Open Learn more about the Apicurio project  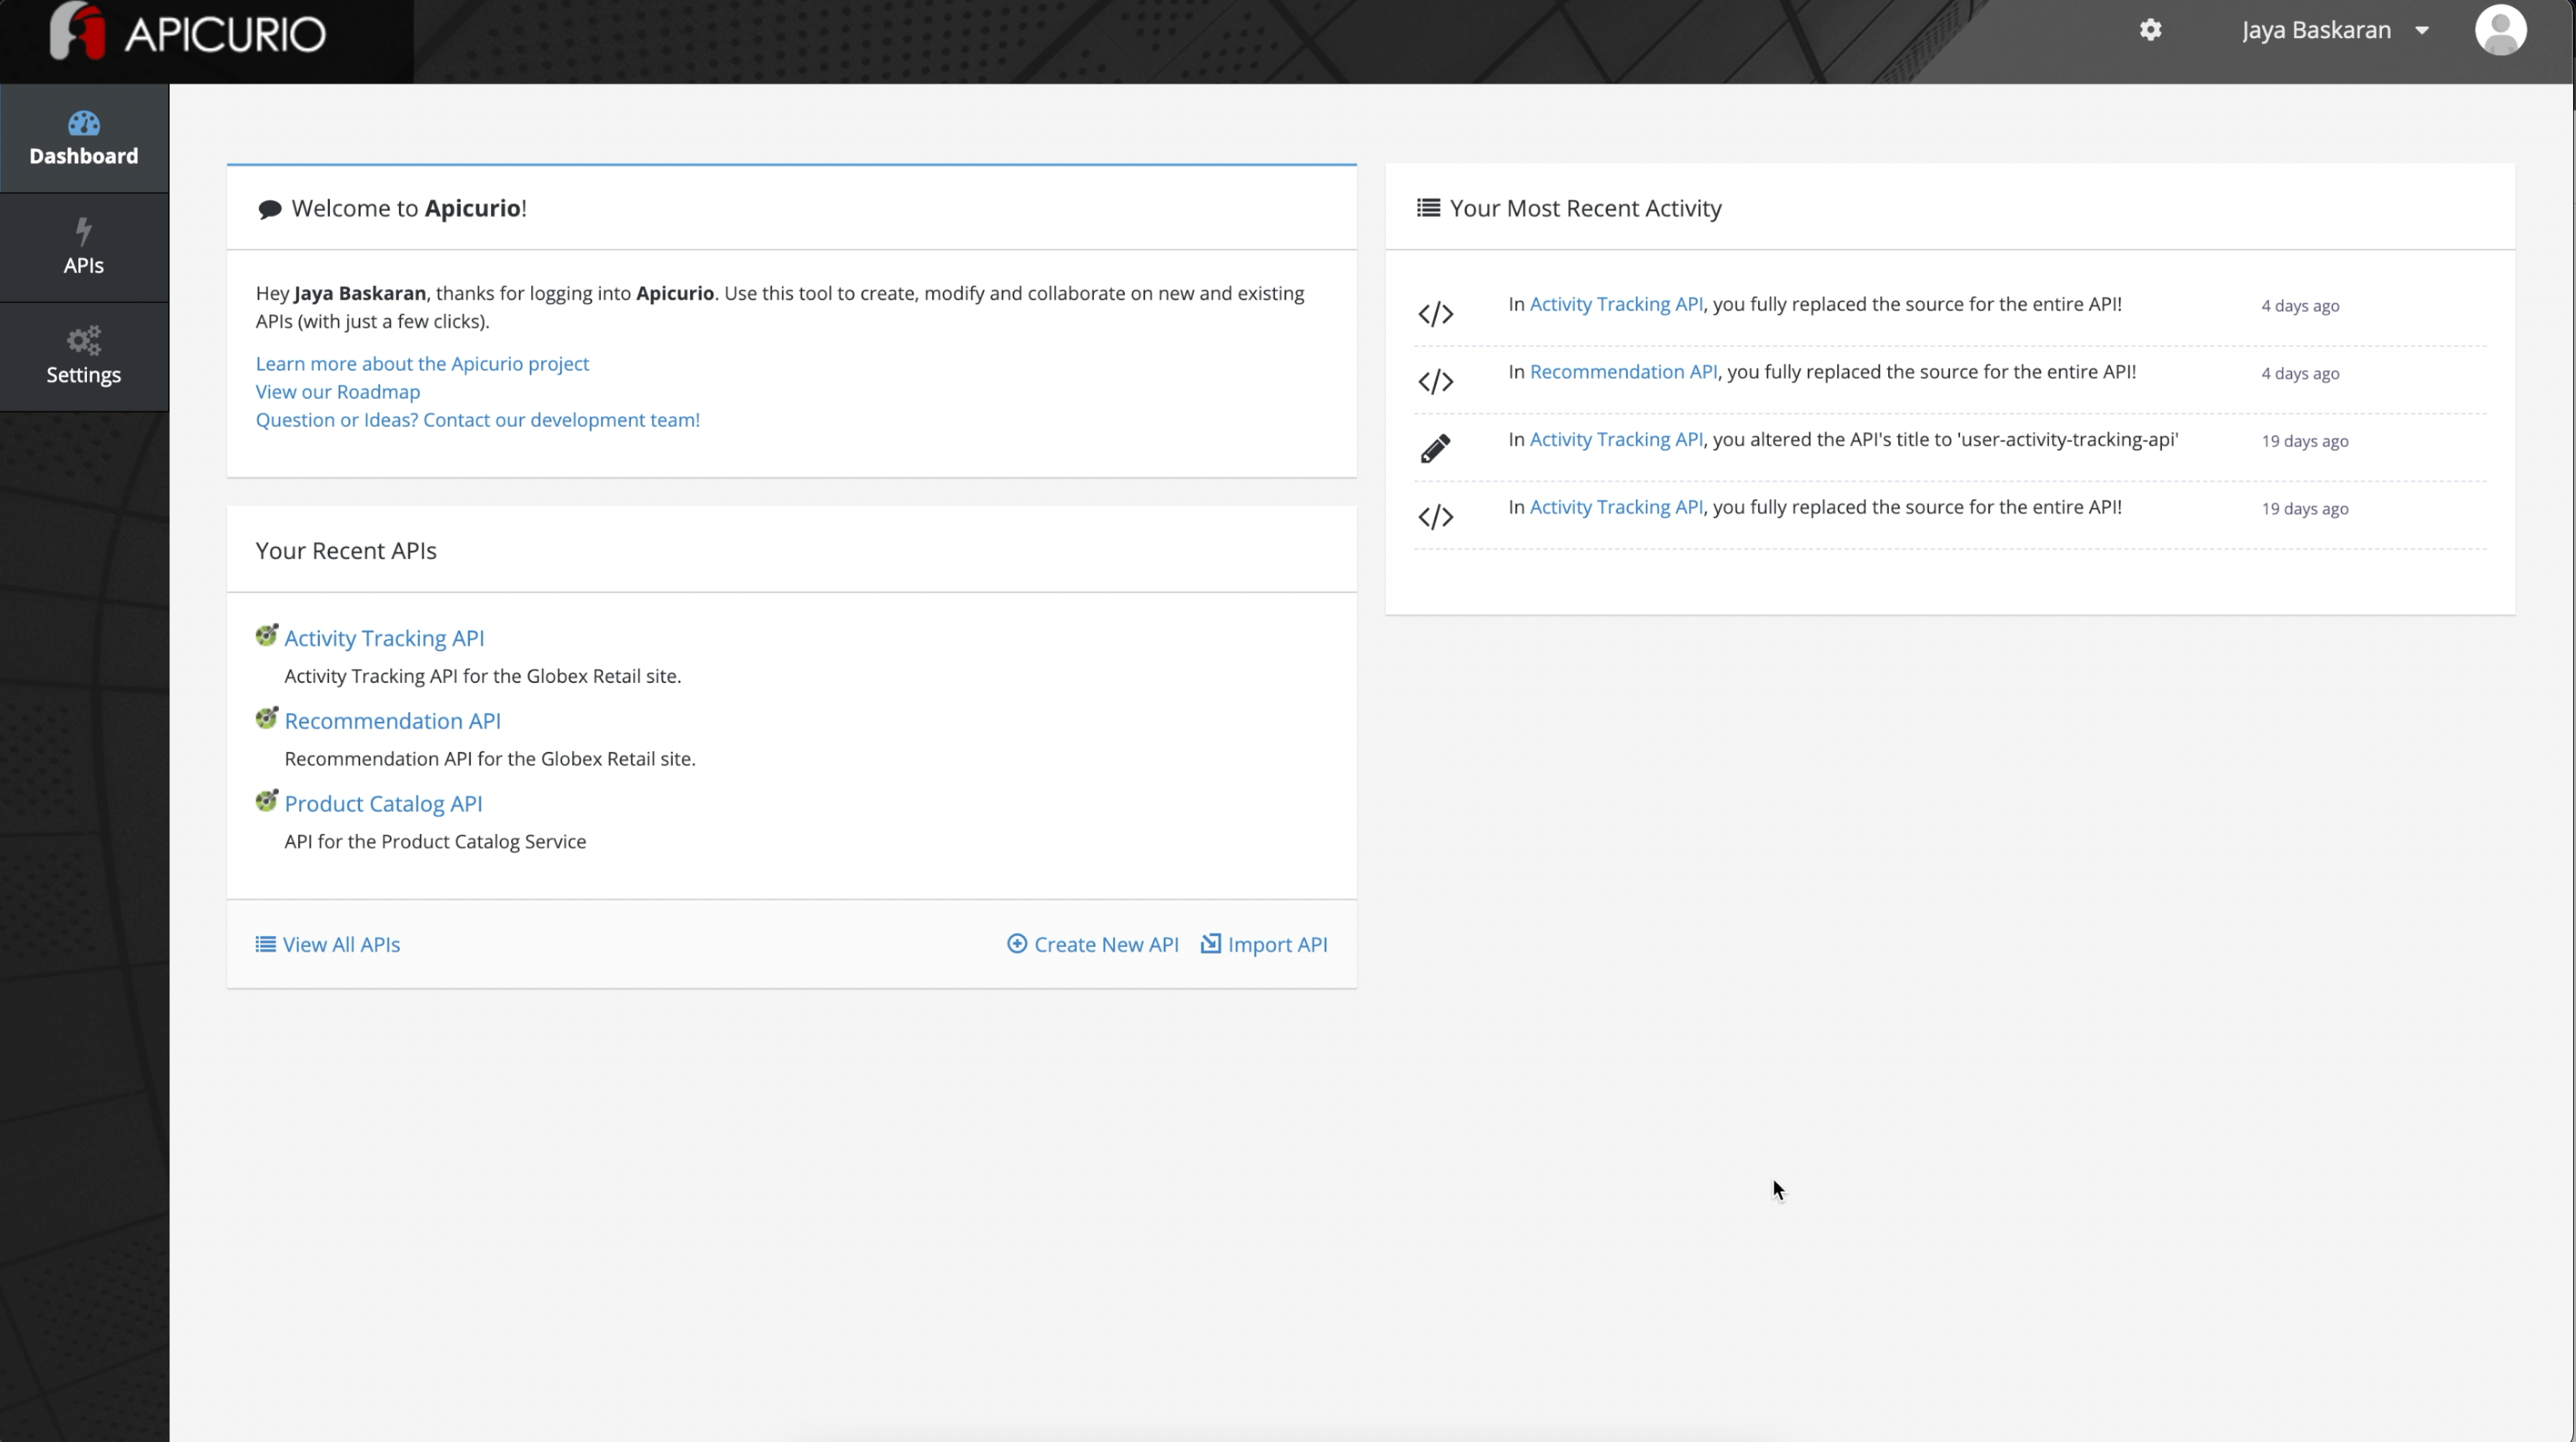pos(422,363)
